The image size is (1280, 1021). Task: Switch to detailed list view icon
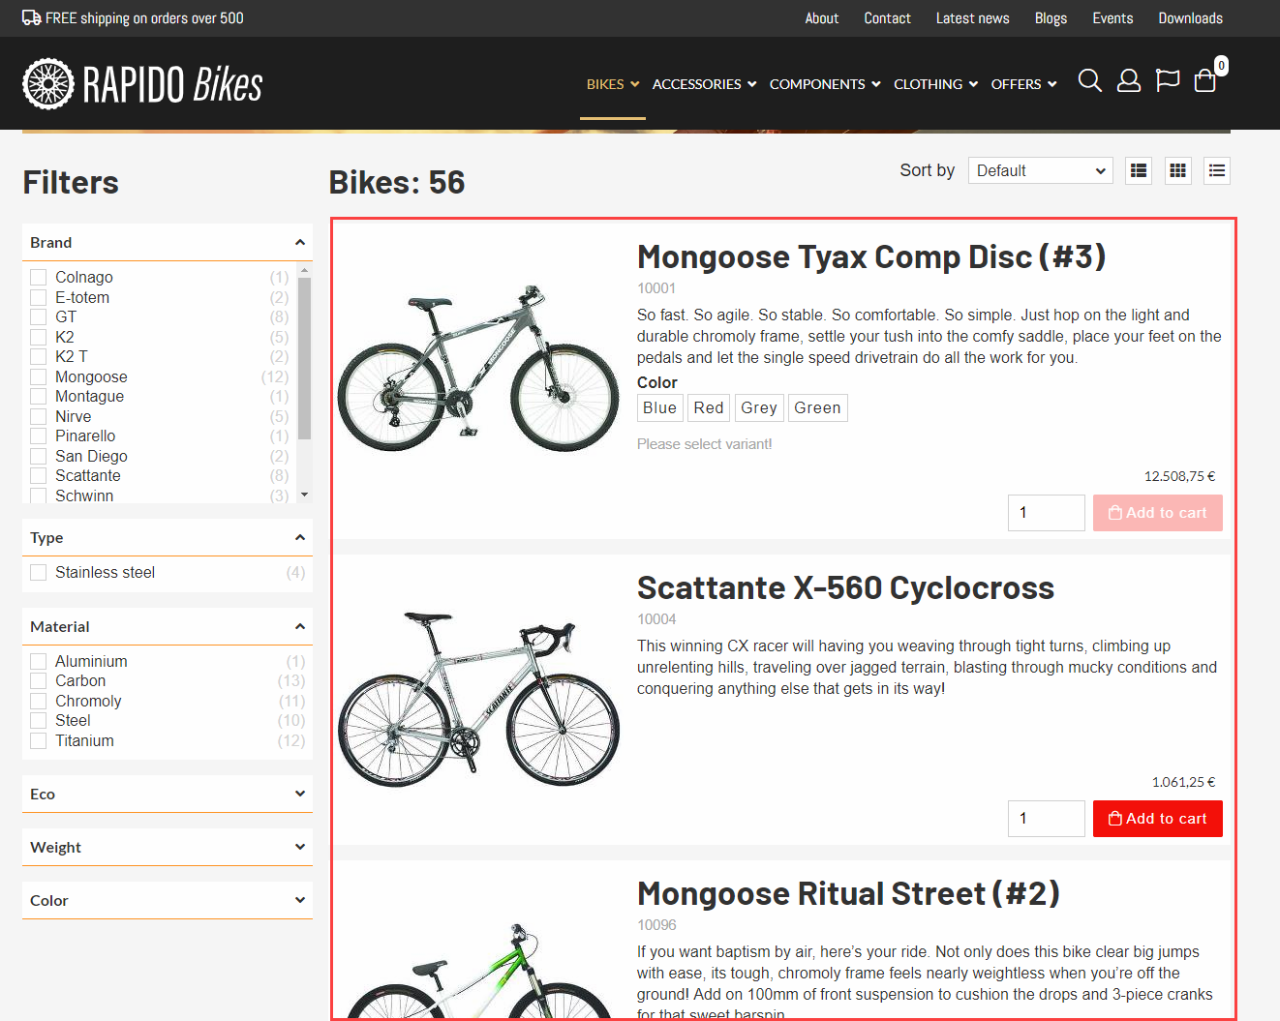tap(1138, 171)
